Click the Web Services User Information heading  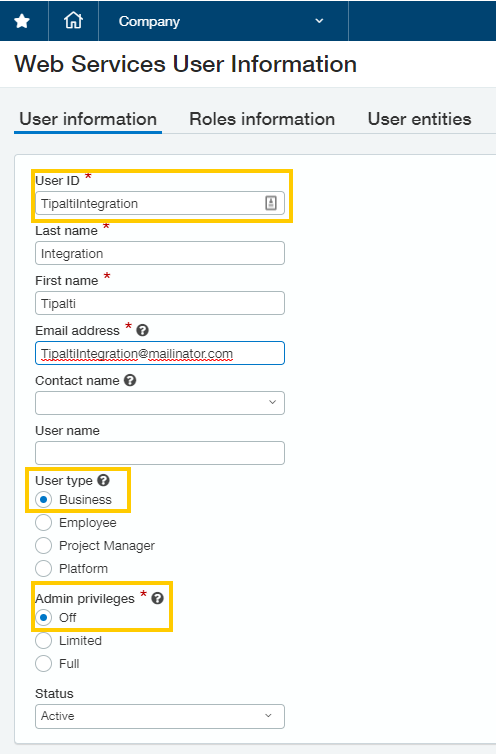[186, 64]
